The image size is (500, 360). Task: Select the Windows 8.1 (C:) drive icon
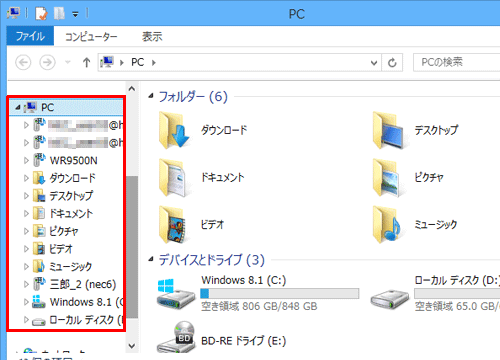pyautogui.click(x=176, y=293)
